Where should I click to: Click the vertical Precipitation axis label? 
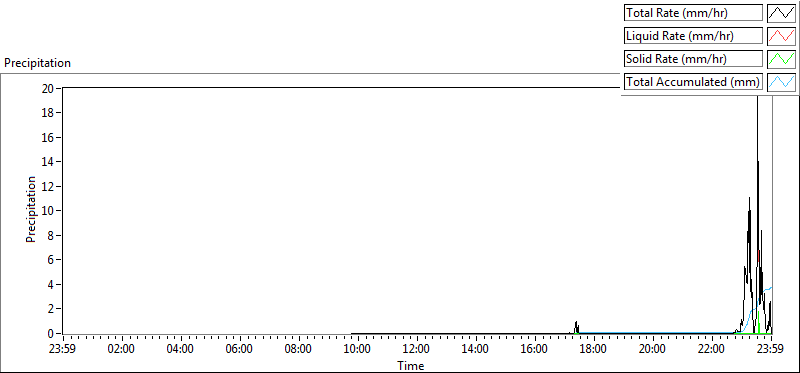point(31,209)
